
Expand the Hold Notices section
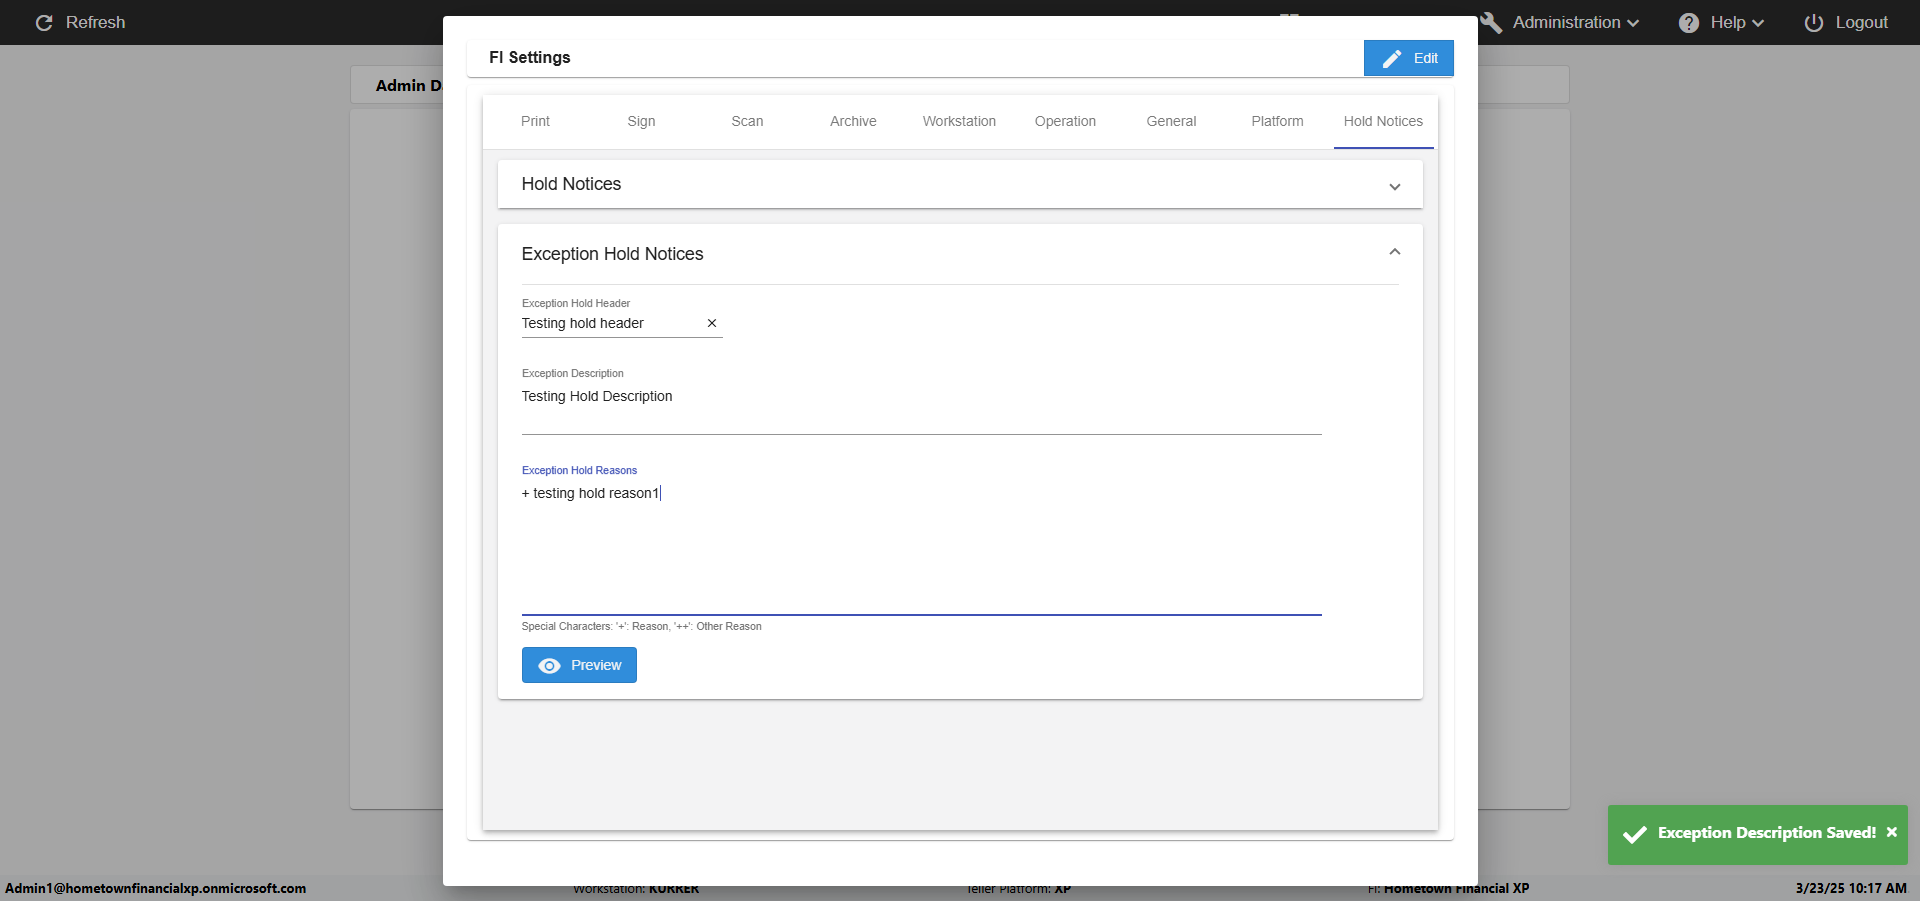(1395, 187)
